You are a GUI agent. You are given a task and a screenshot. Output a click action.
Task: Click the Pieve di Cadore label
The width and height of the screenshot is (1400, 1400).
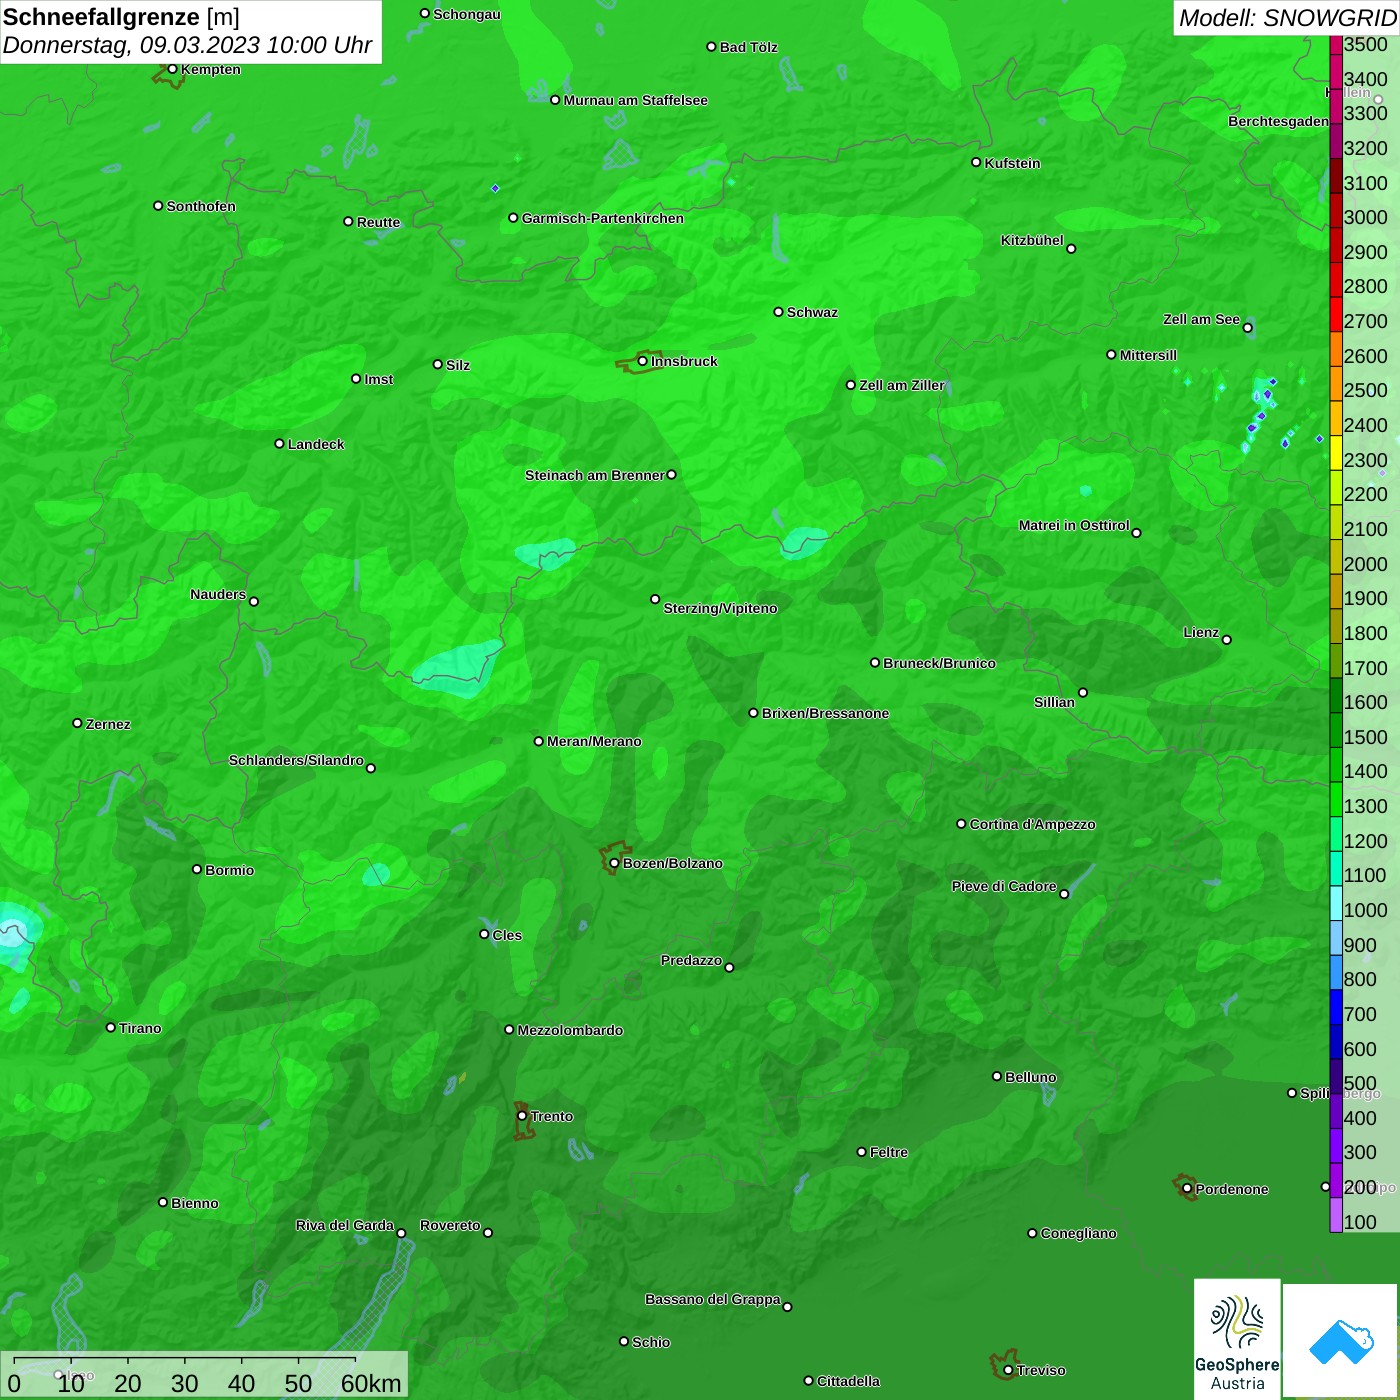(1004, 886)
